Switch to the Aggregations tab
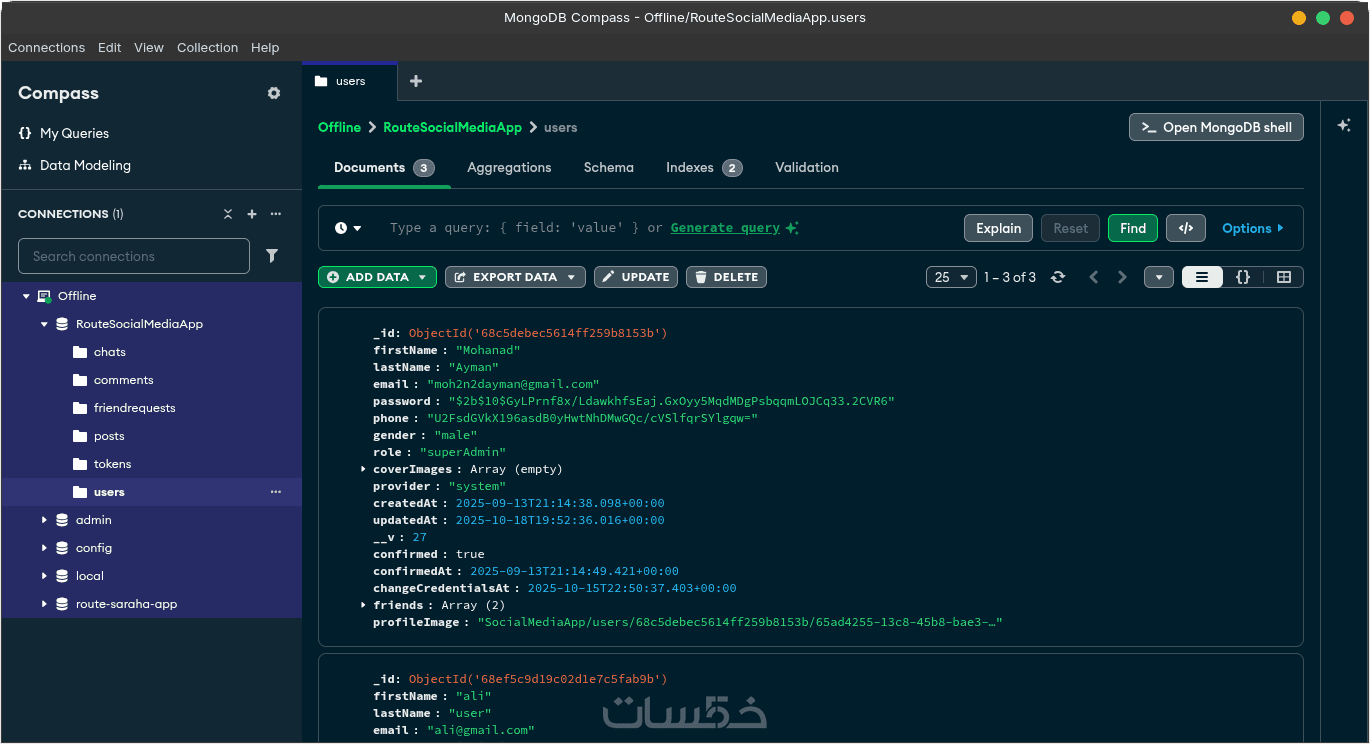1370x744 pixels. tap(509, 167)
